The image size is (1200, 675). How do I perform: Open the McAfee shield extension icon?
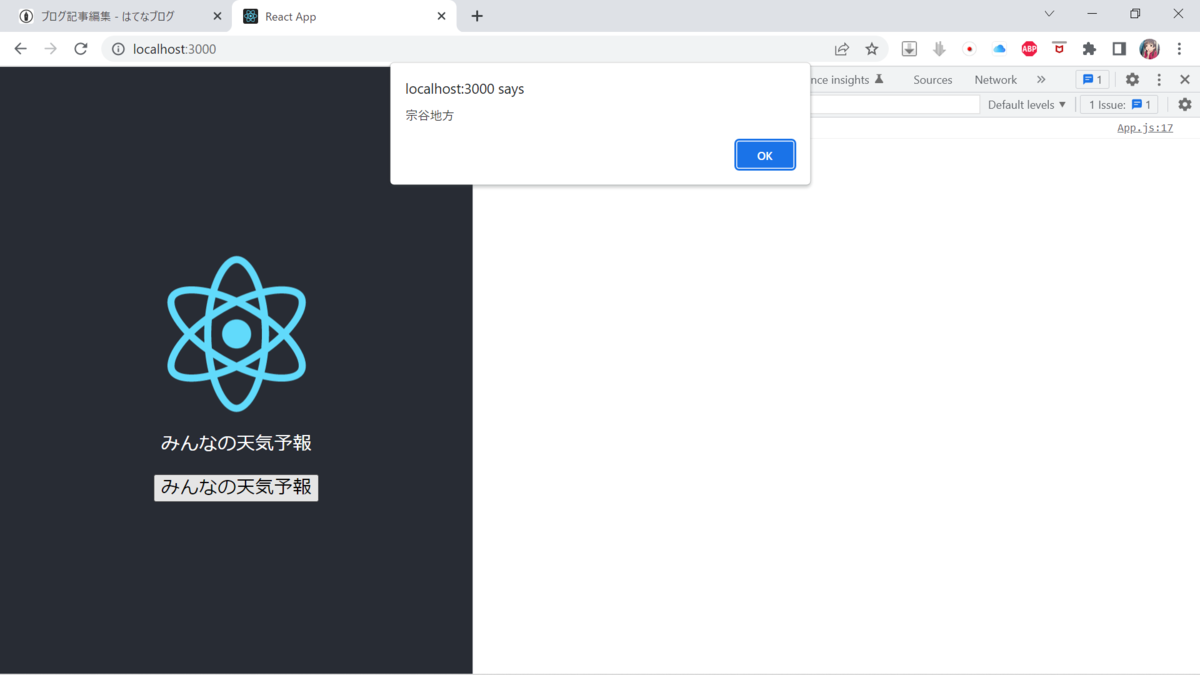(1059, 48)
